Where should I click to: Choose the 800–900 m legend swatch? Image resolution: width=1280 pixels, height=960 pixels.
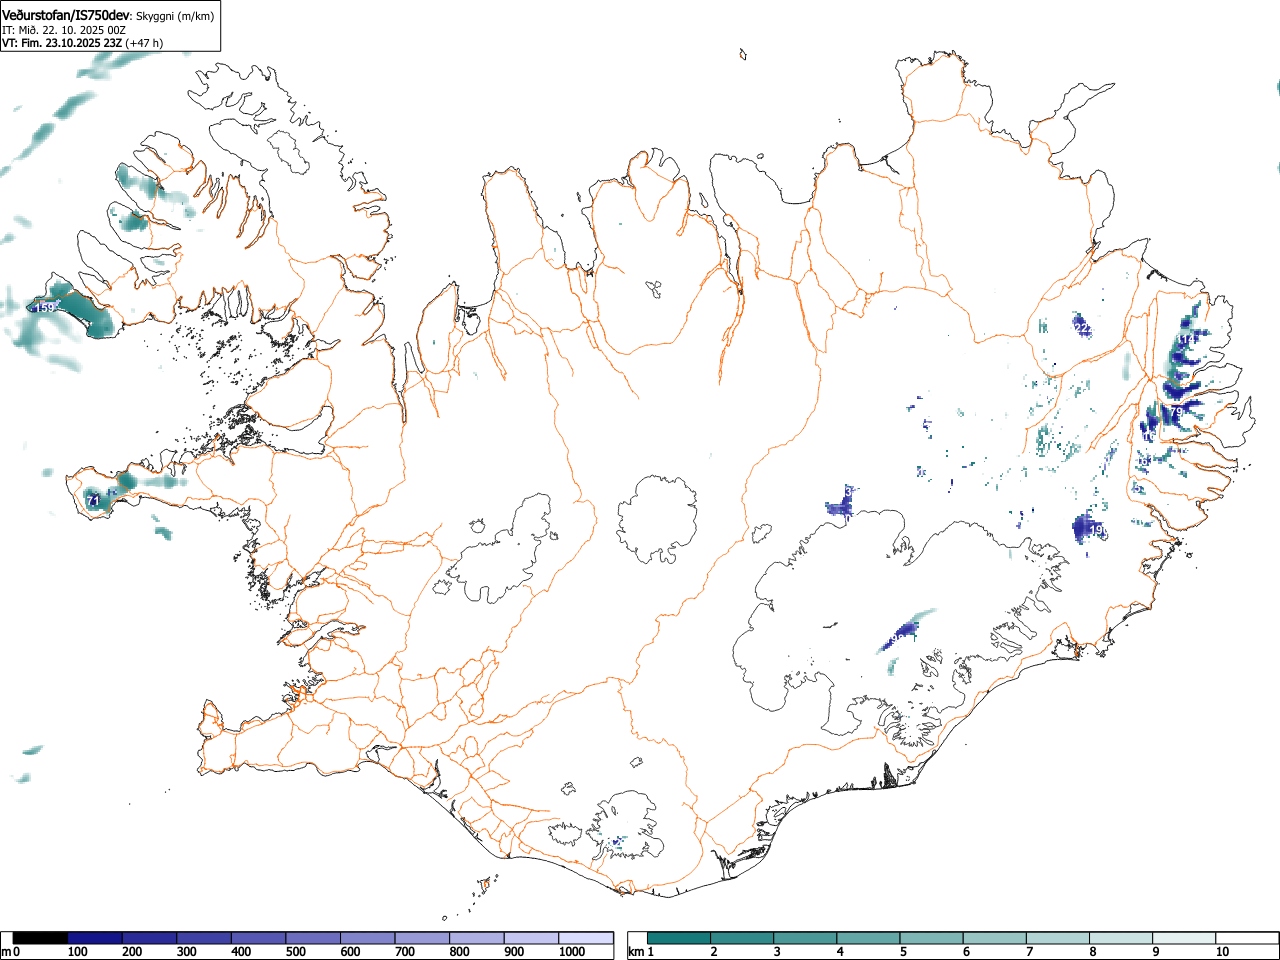[x=477, y=938]
